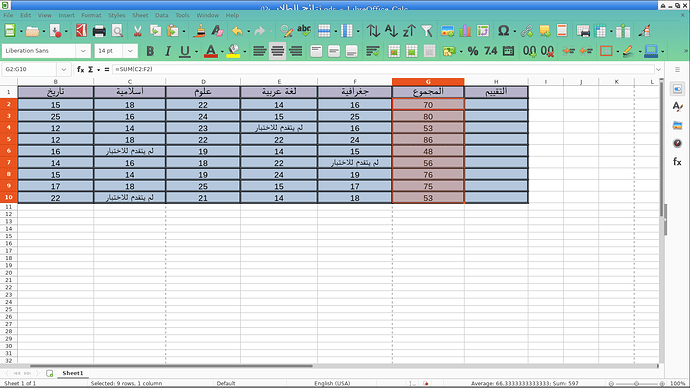The image size is (690, 388).
Task: Click the zoom slider handle
Action: 636,384
